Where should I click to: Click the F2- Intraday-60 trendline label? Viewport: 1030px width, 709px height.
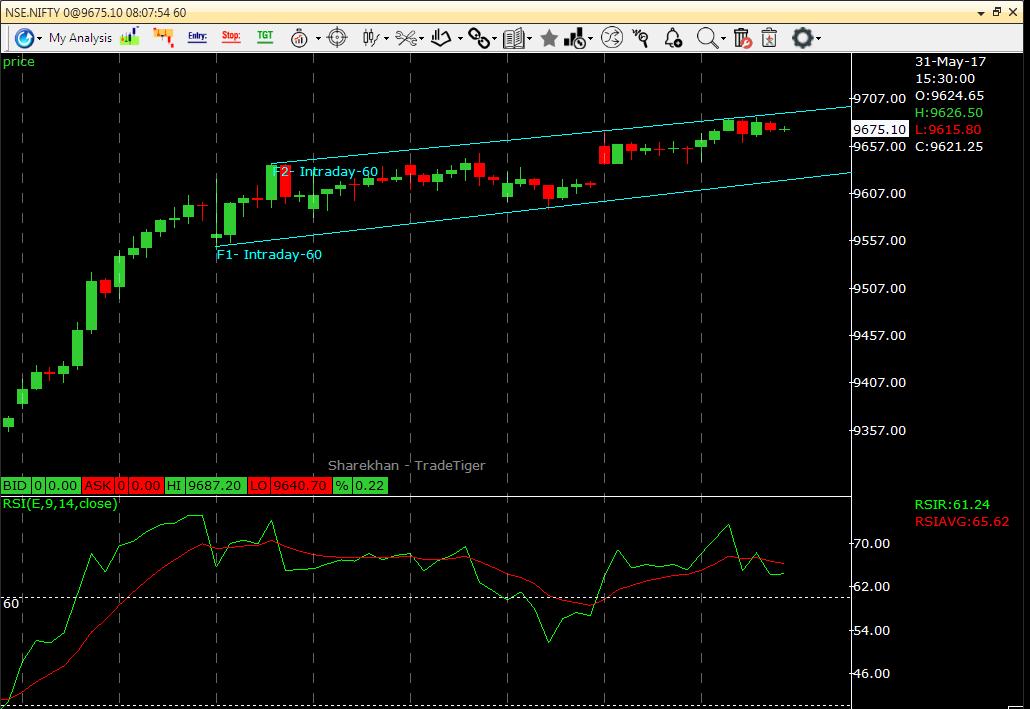click(x=325, y=172)
